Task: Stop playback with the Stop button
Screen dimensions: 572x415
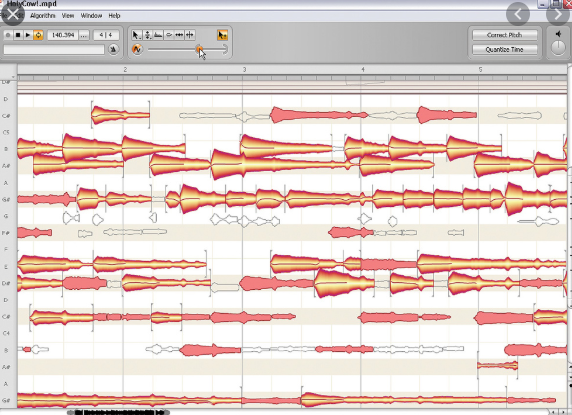Action: [18, 35]
